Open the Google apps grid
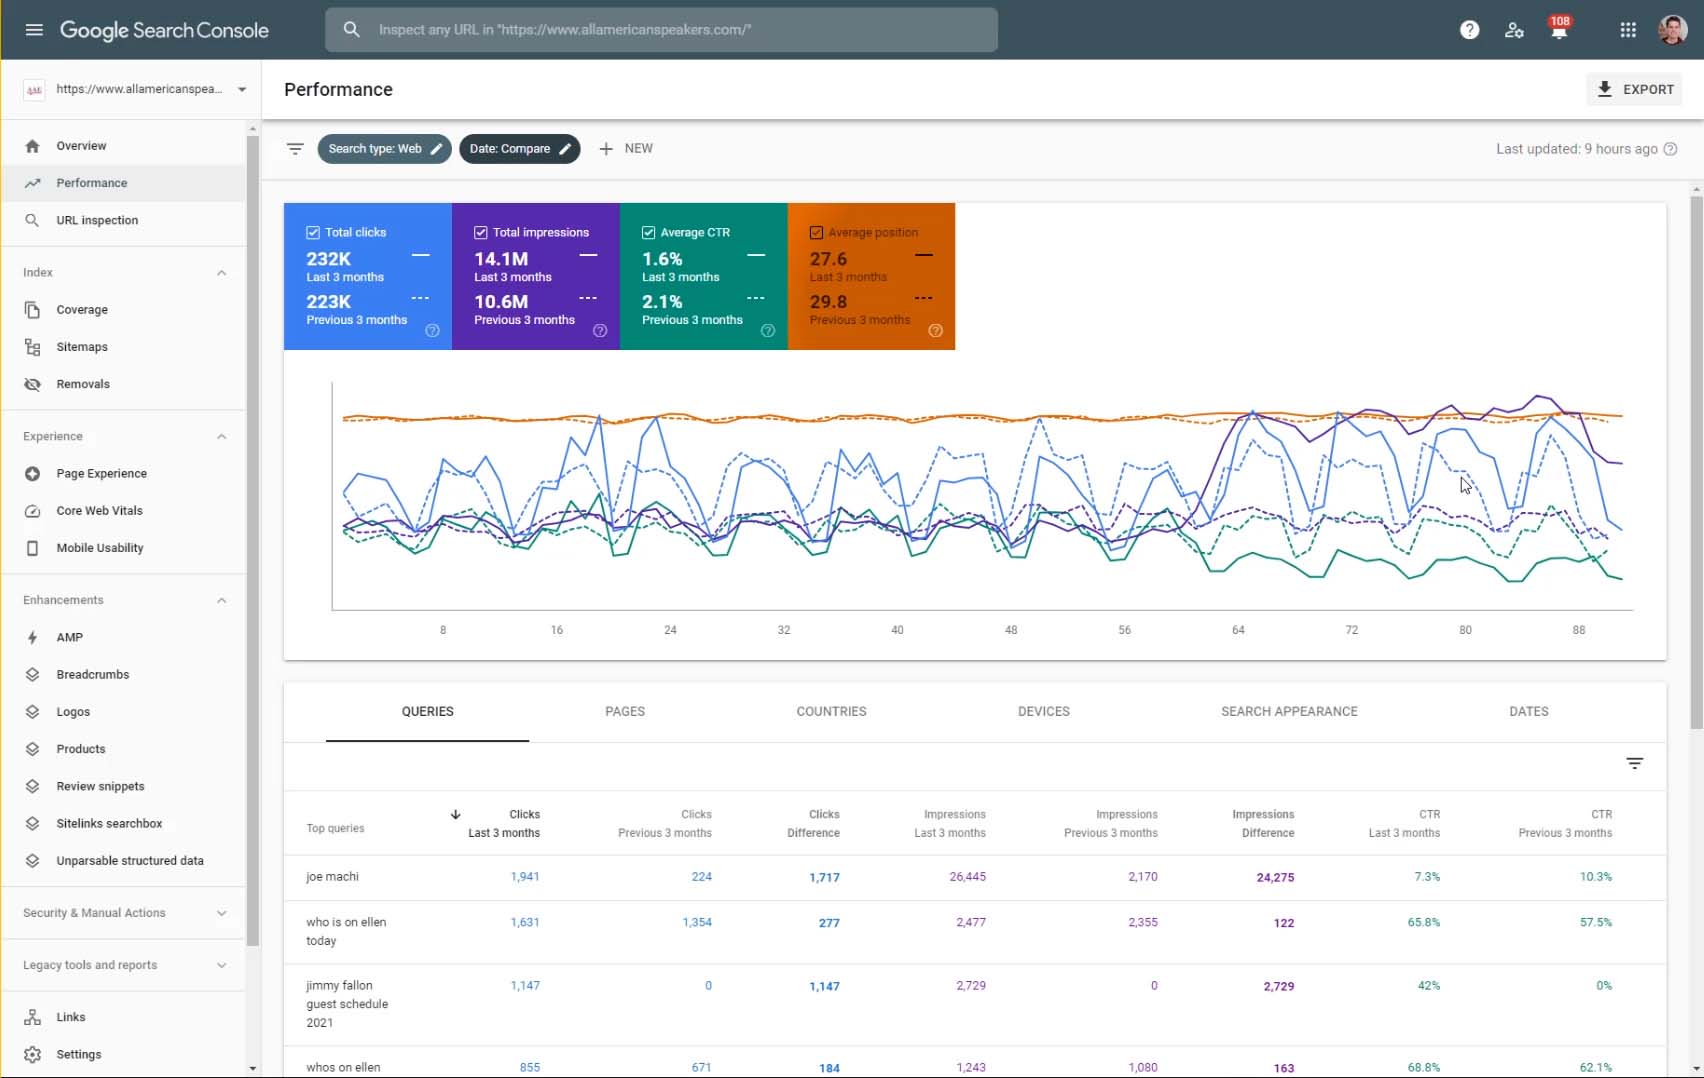Image resolution: width=1704 pixels, height=1078 pixels. [1628, 30]
